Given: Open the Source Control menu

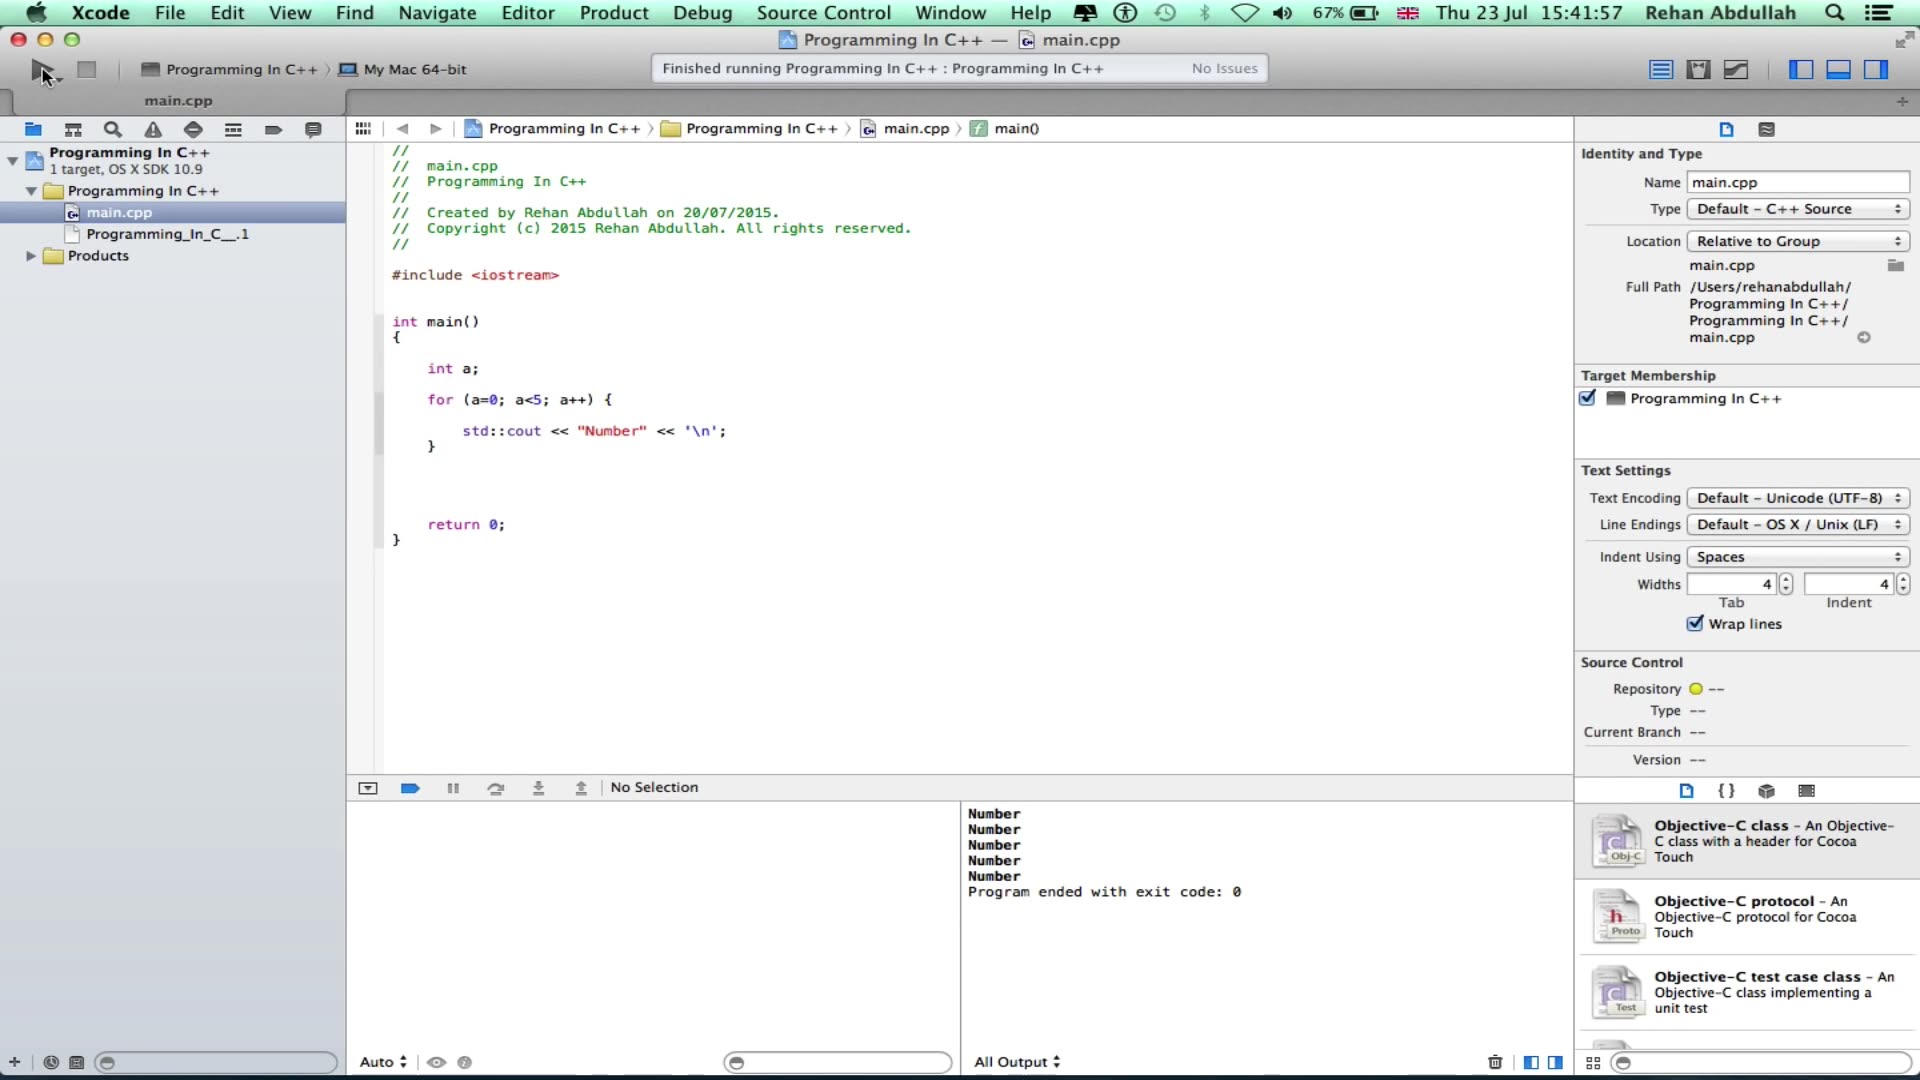Looking at the screenshot, I should [x=823, y=13].
